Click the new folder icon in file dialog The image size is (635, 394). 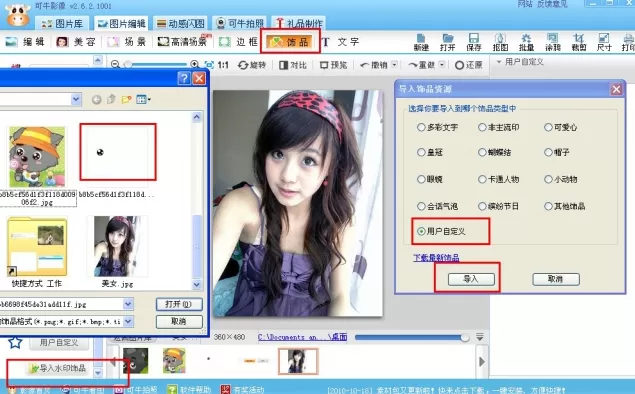point(126,99)
